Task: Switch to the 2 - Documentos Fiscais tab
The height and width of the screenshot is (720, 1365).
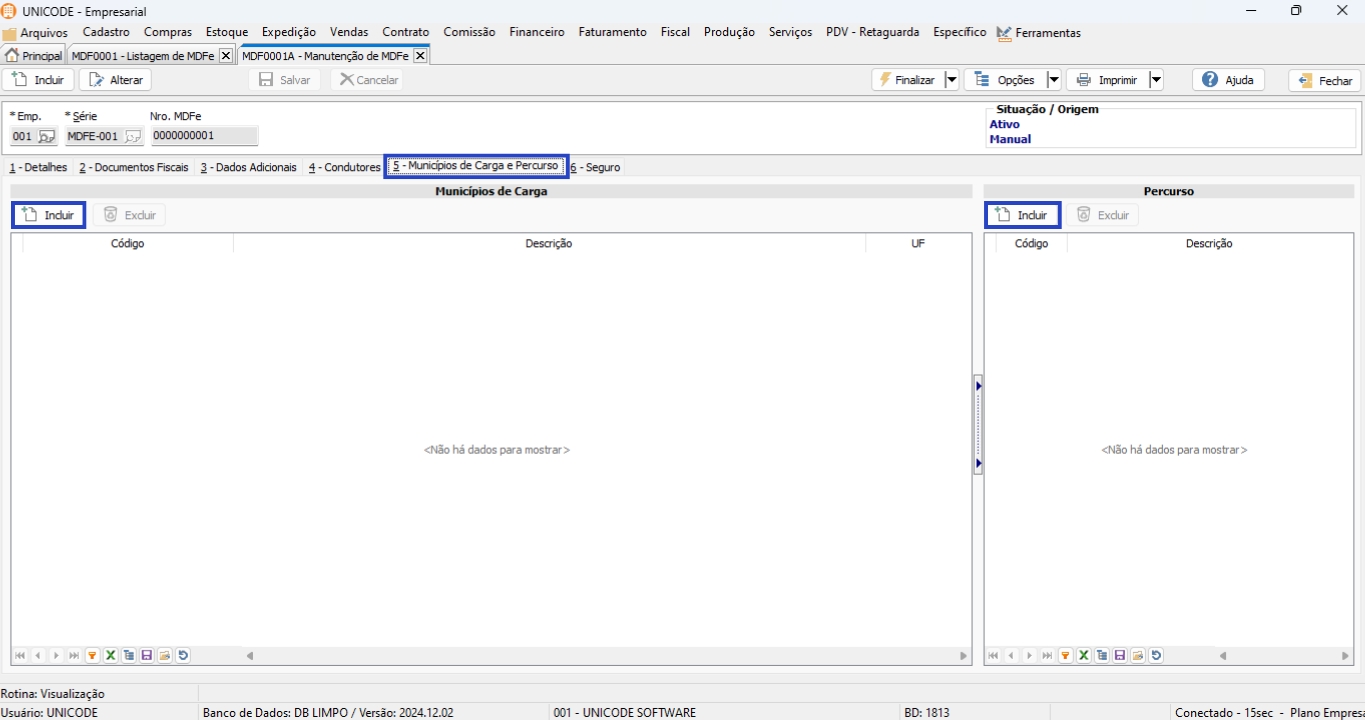Action: coord(134,167)
